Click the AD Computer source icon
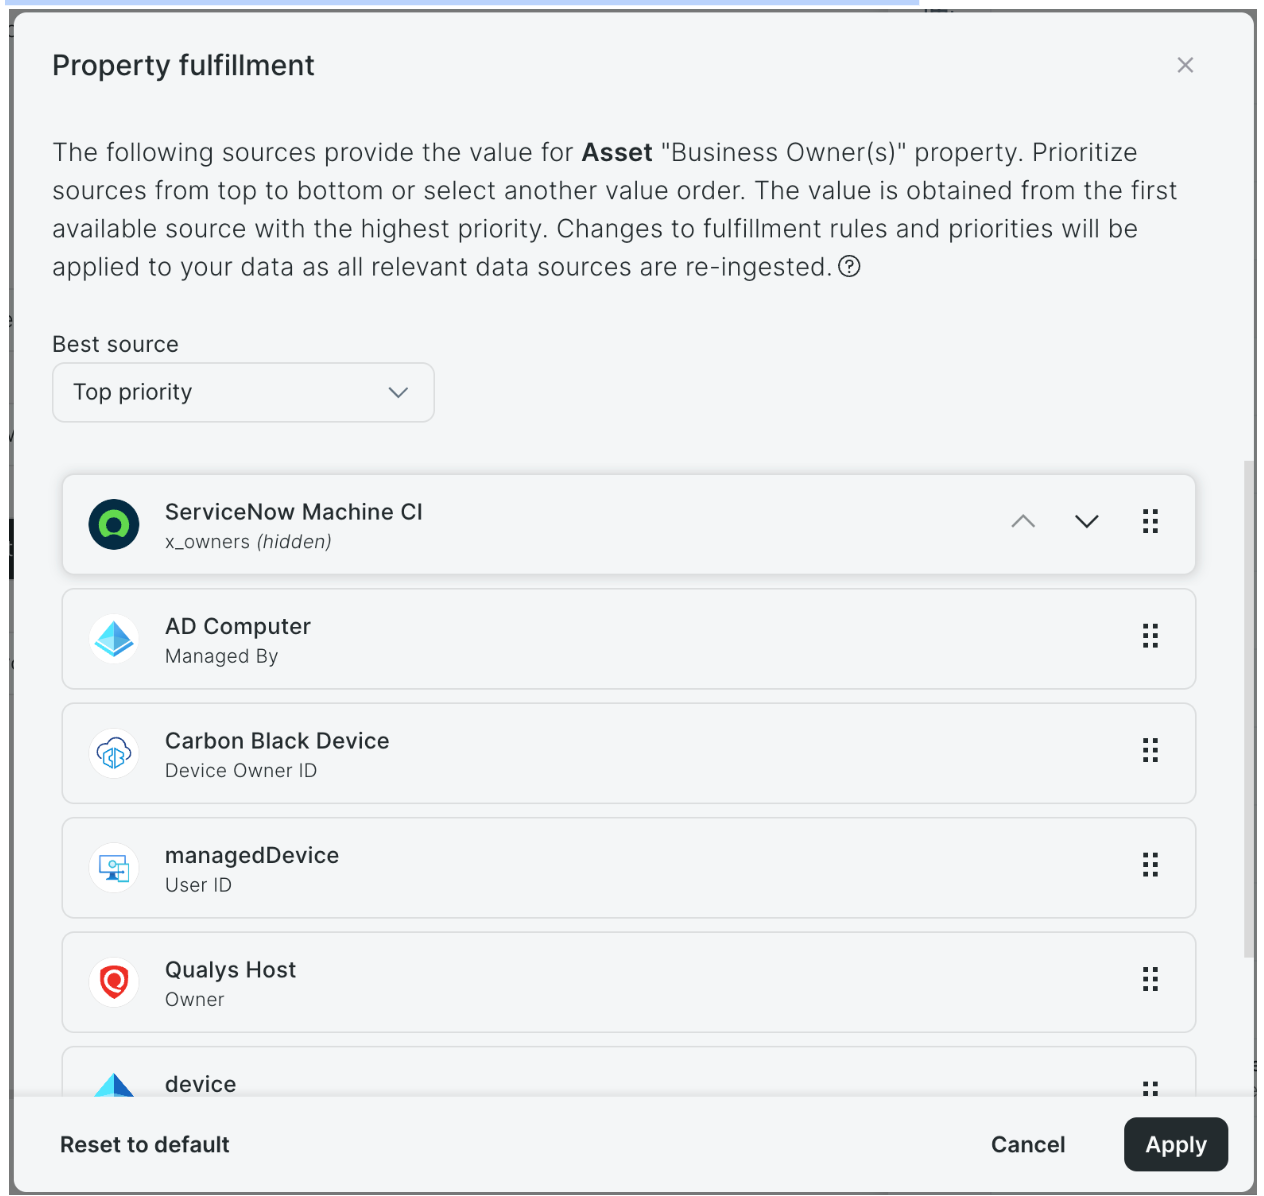 (114, 639)
